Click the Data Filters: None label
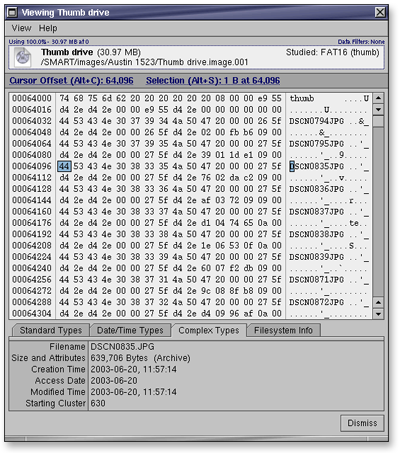 pyautogui.click(x=361, y=42)
